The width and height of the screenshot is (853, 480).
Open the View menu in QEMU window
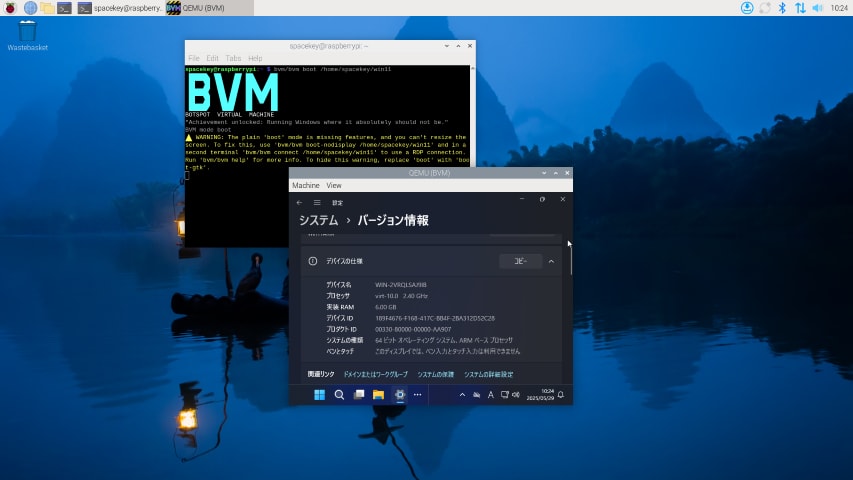tap(334, 186)
